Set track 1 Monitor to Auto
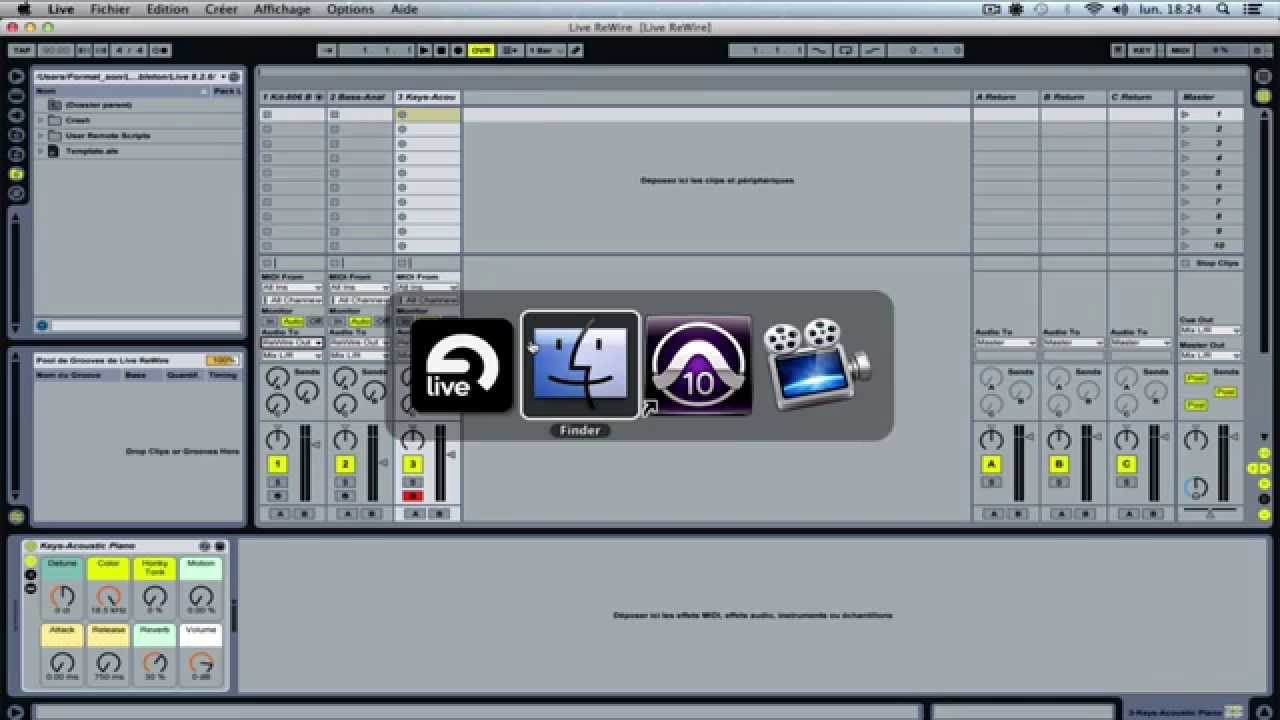The width and height of the screenshot is (1280, 720). (293, 321)
